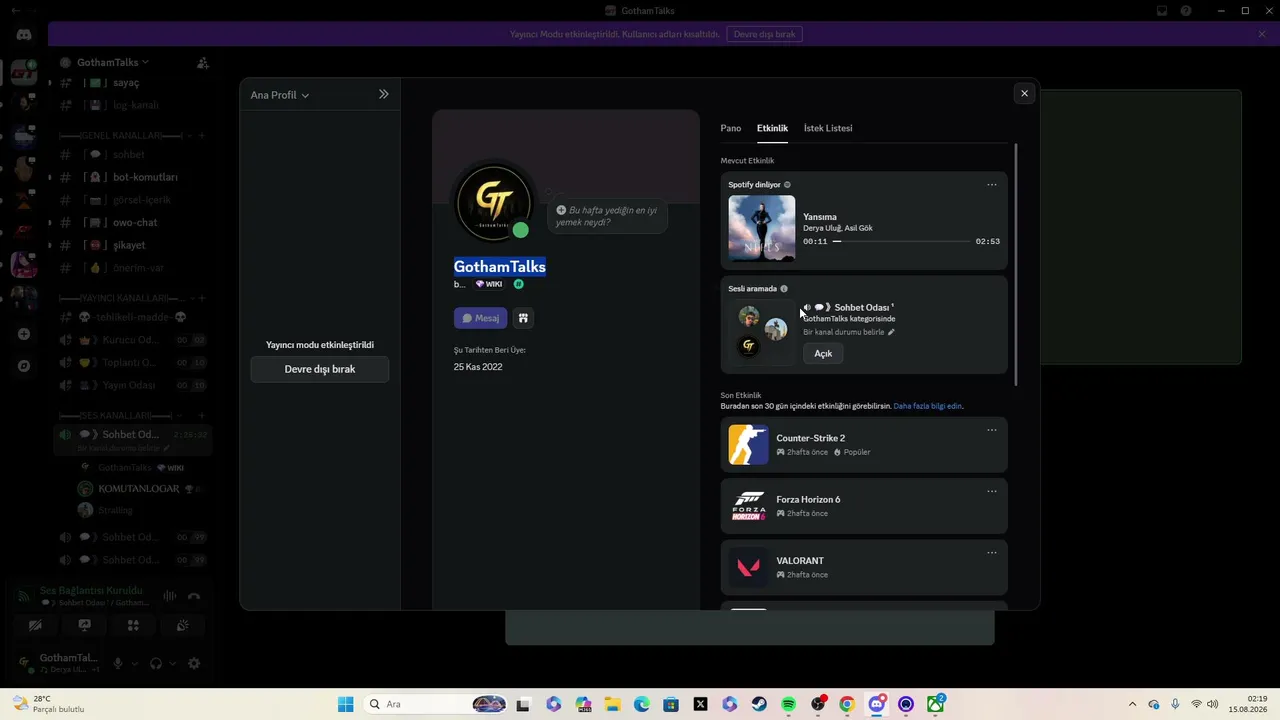Collapse the YAYINCI KANALLARI category
The height and width of the screenshot is (720, 1280).
point(122,298)
